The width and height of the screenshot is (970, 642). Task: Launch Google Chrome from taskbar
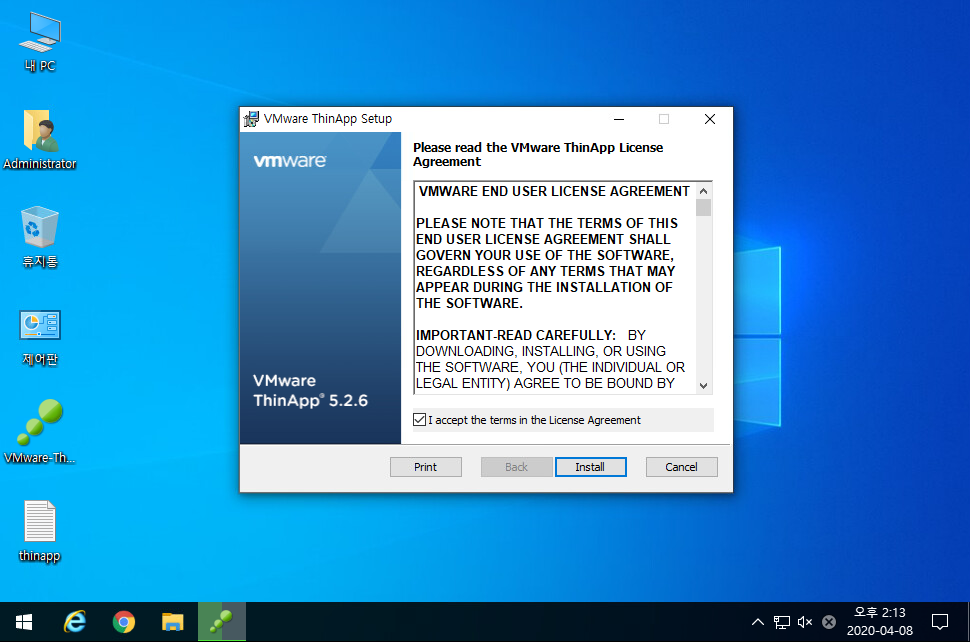click(124, 622)
